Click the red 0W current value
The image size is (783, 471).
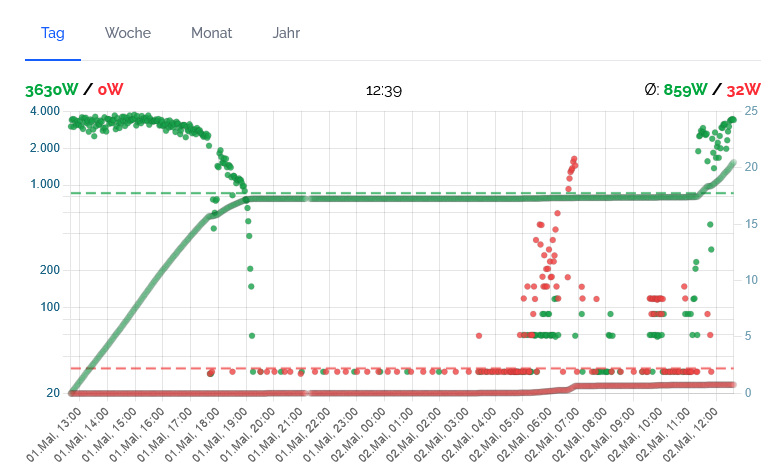click(x=110, y=89)
